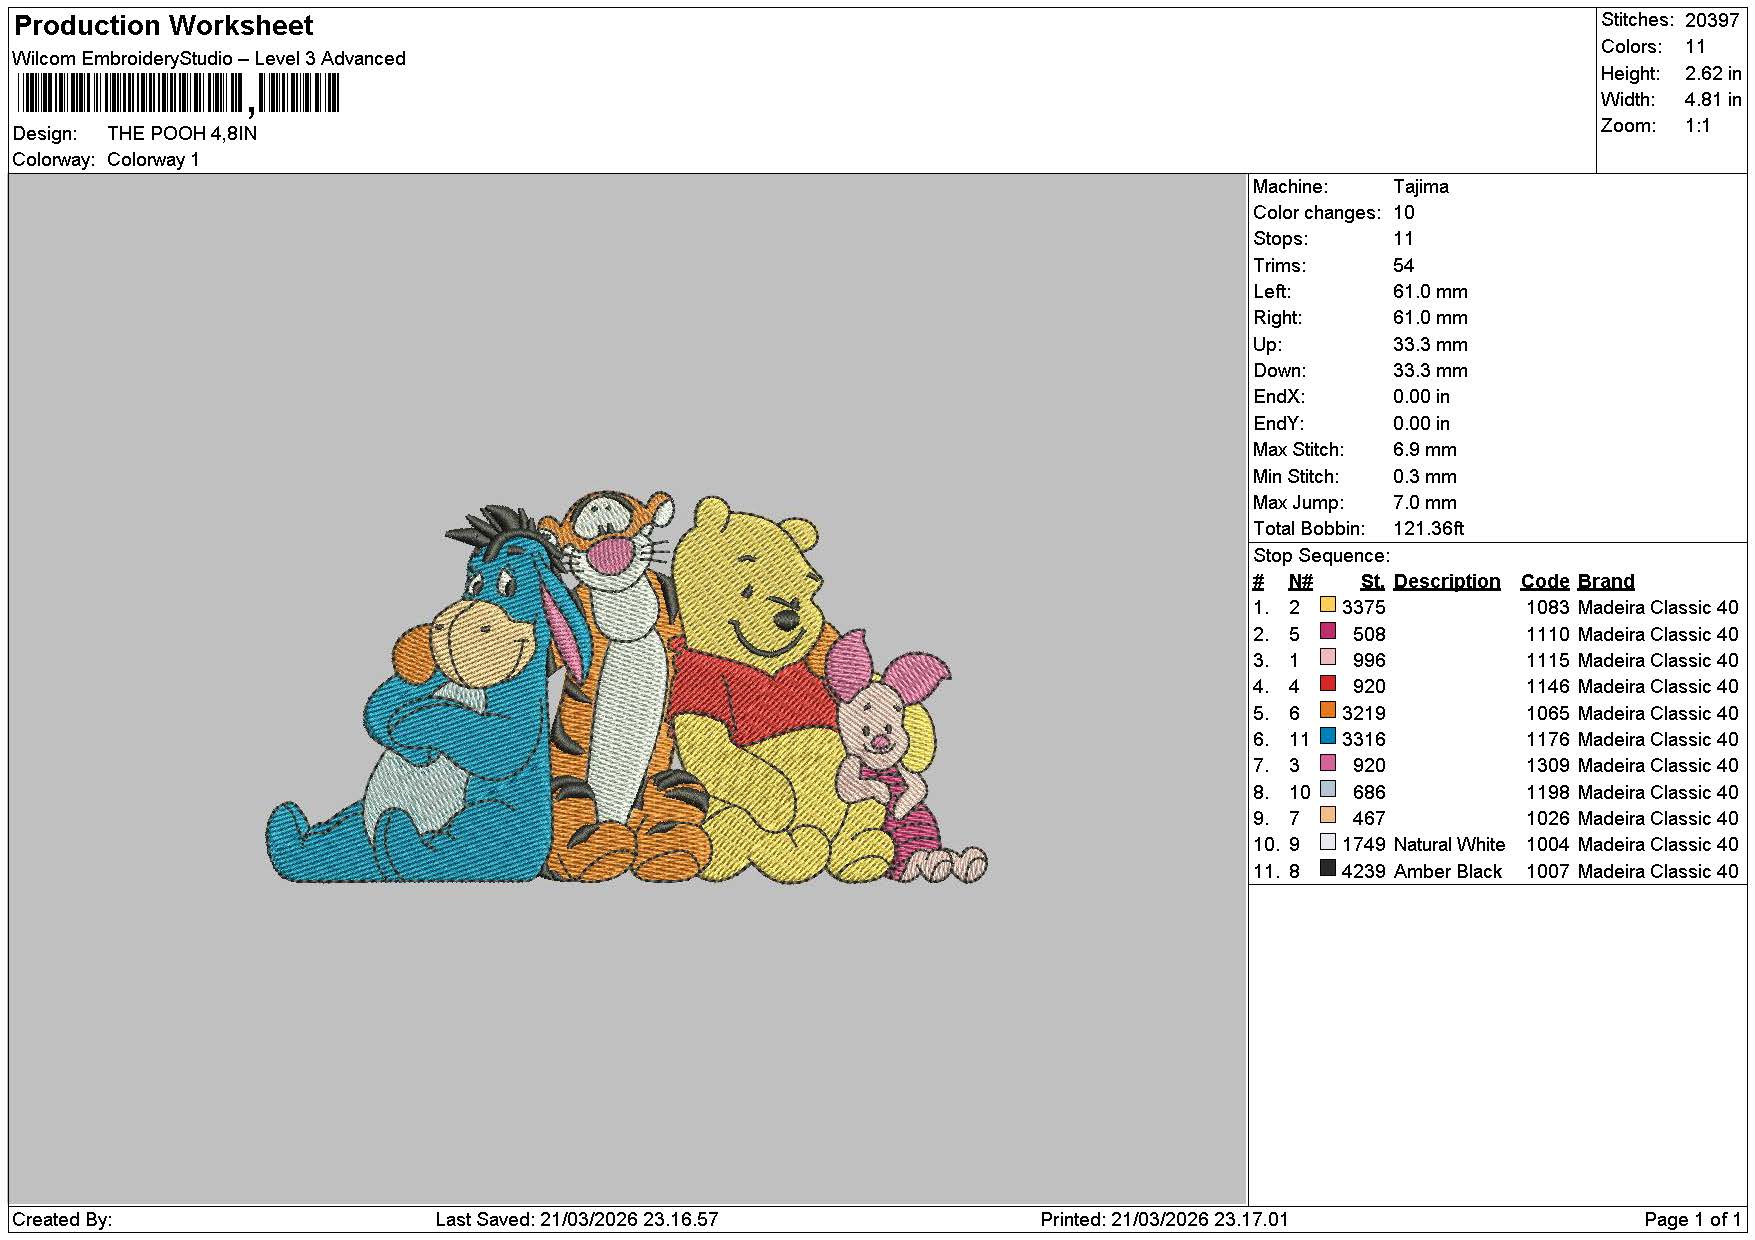This screenshot has width=1755, height=1240.
Task: Click the "Colorway 1" value
Action: click(x=153, y=160)
